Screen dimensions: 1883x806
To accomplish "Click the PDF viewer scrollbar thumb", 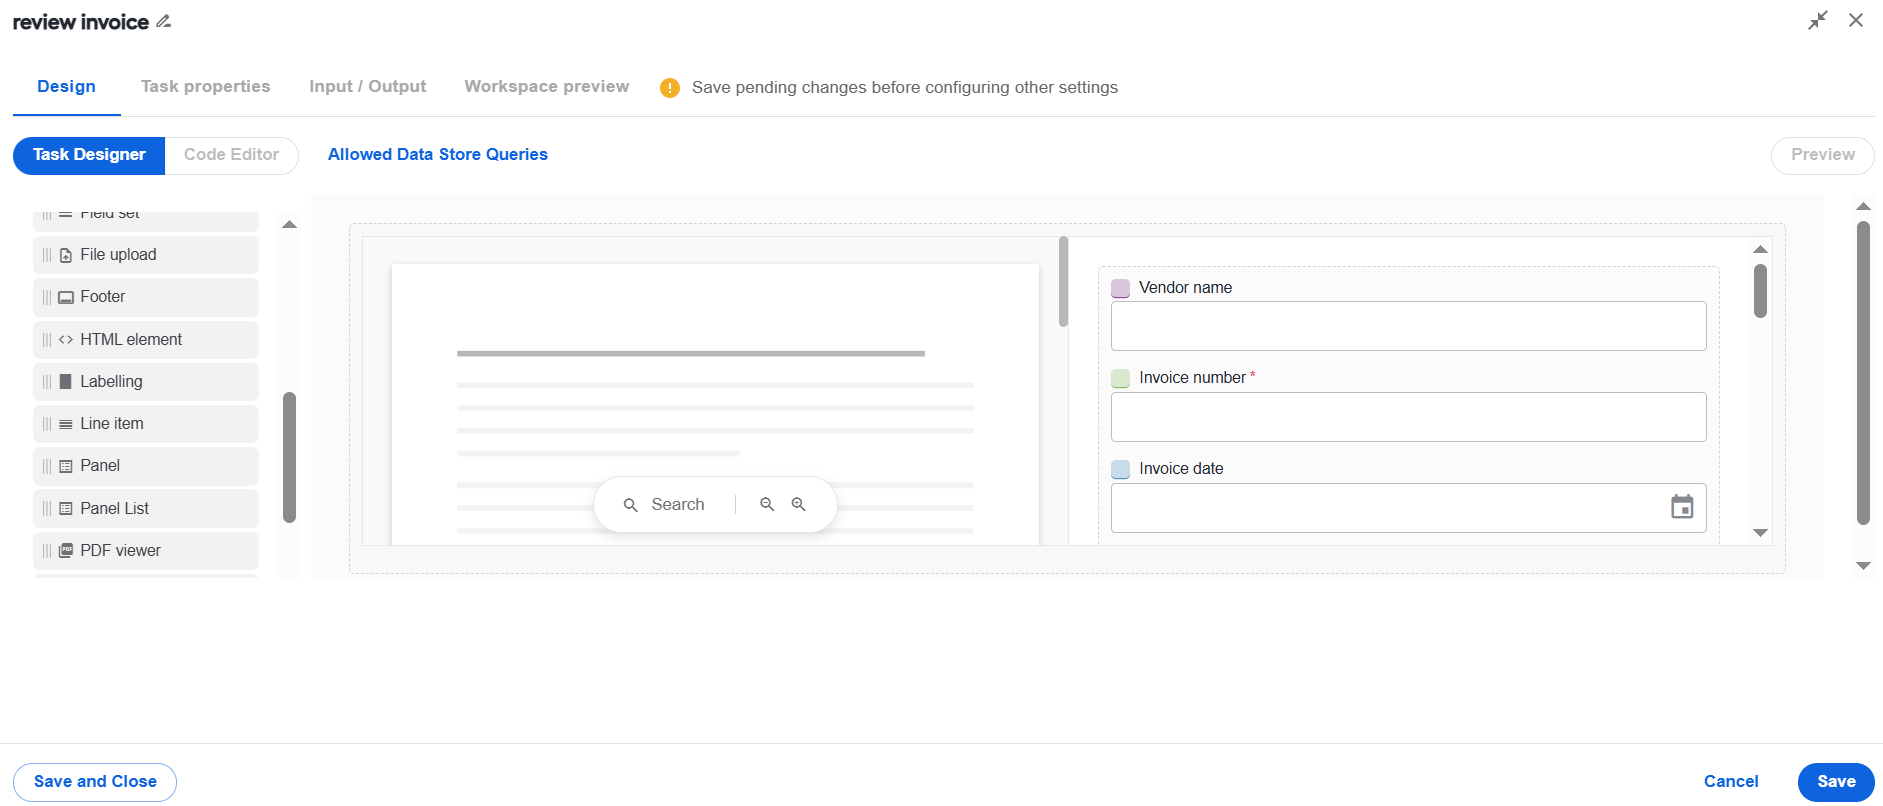I will click(x=1063, y=281).
